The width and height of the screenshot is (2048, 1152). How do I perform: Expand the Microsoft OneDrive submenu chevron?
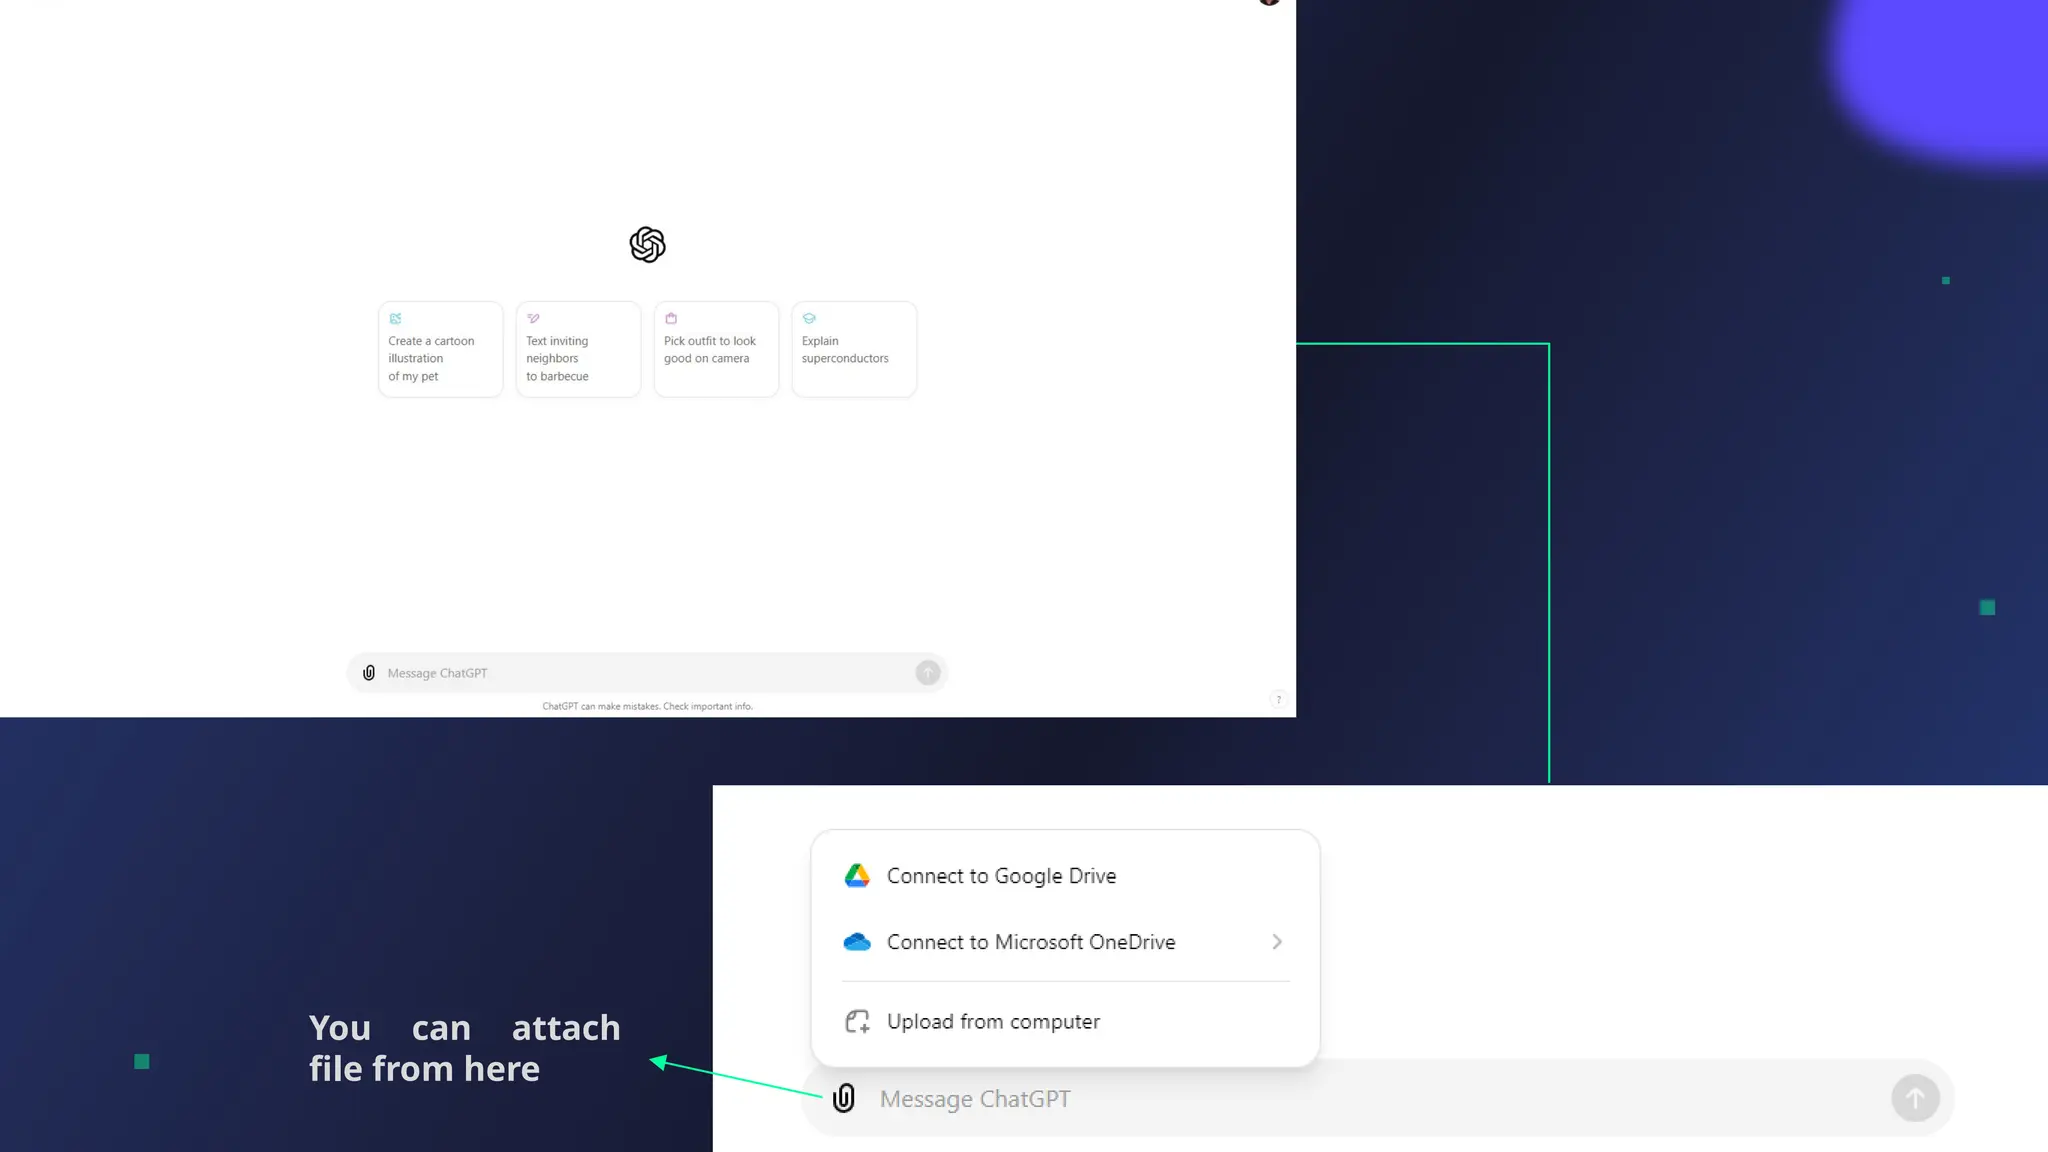pos(1277,942)
